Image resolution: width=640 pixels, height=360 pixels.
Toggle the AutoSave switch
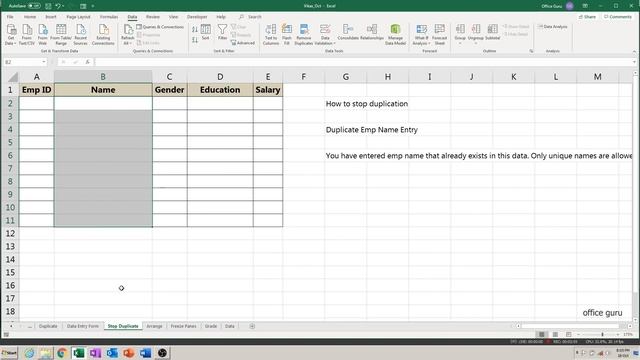click(x=34, y=6)
